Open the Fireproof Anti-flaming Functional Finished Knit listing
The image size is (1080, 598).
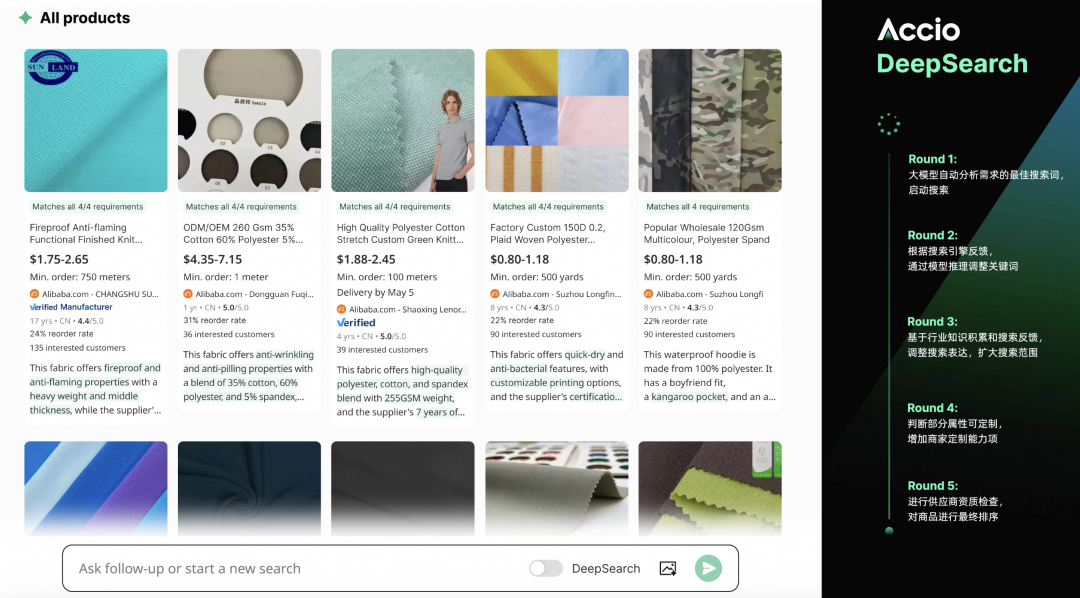(x=87, y=234)
